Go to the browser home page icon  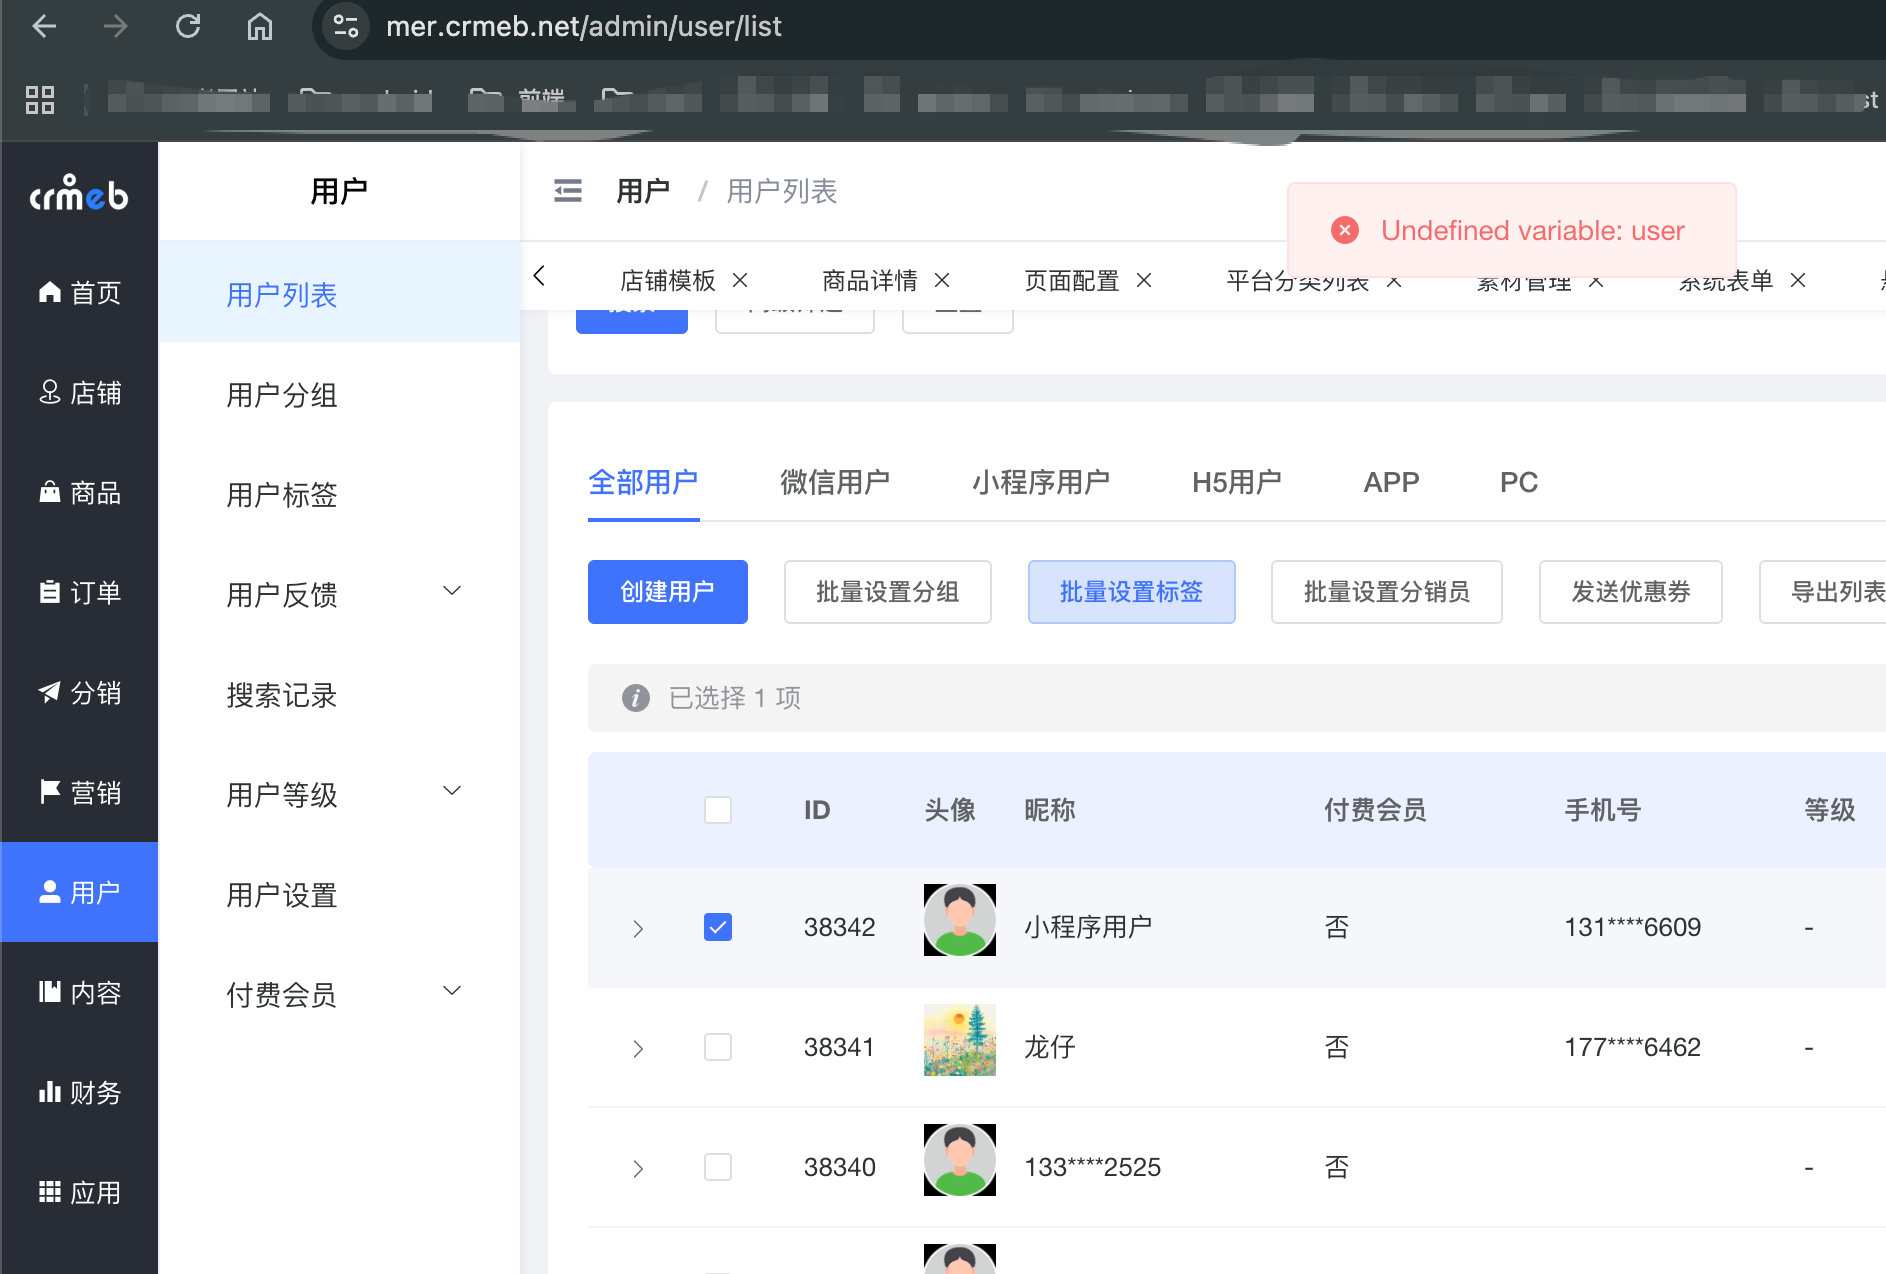click(x=260, y=26)
